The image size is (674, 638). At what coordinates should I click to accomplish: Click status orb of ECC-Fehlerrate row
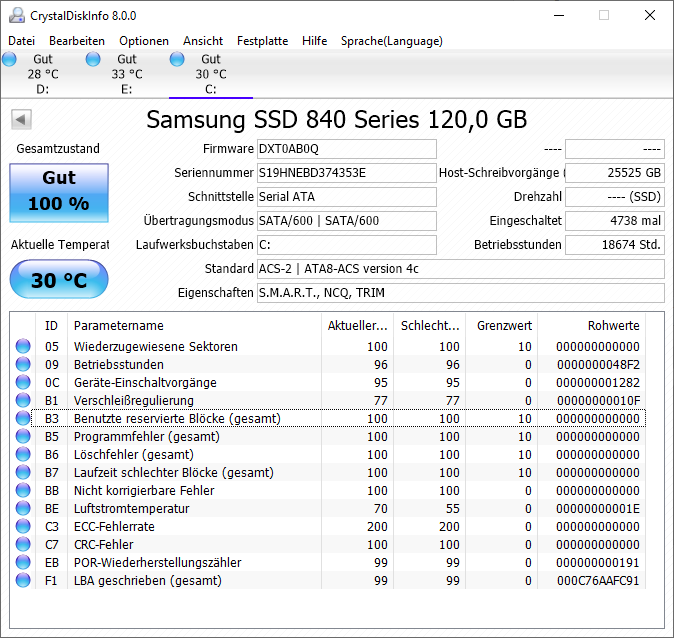[23, 527]
